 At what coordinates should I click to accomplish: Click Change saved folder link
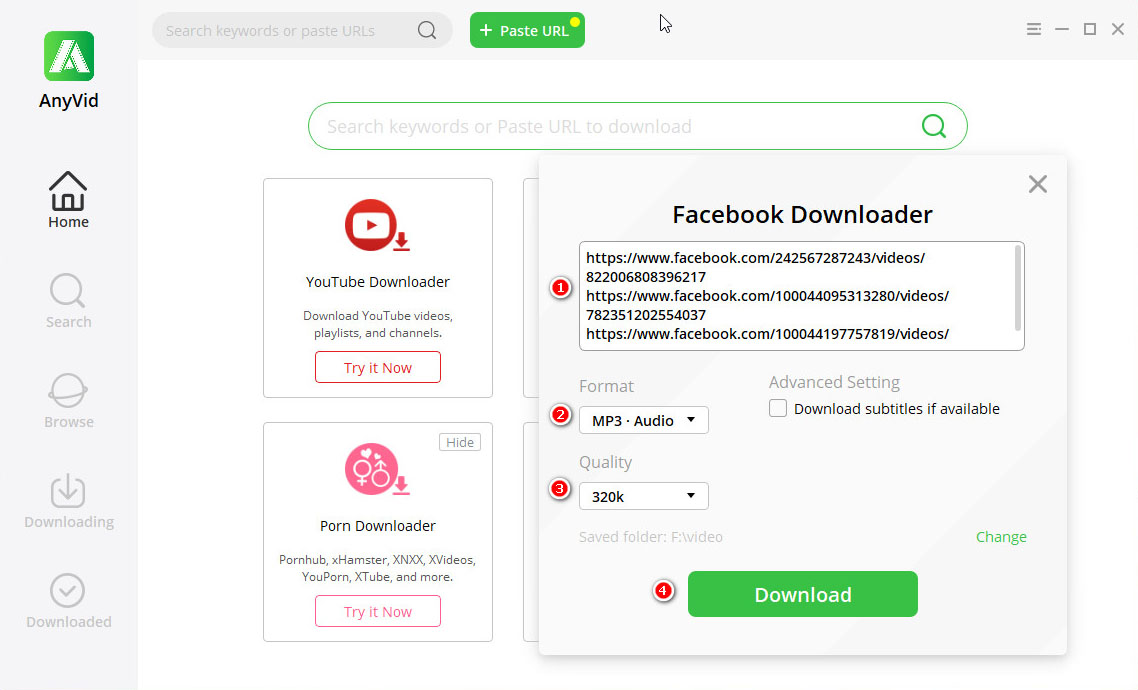pos(1001,537)
